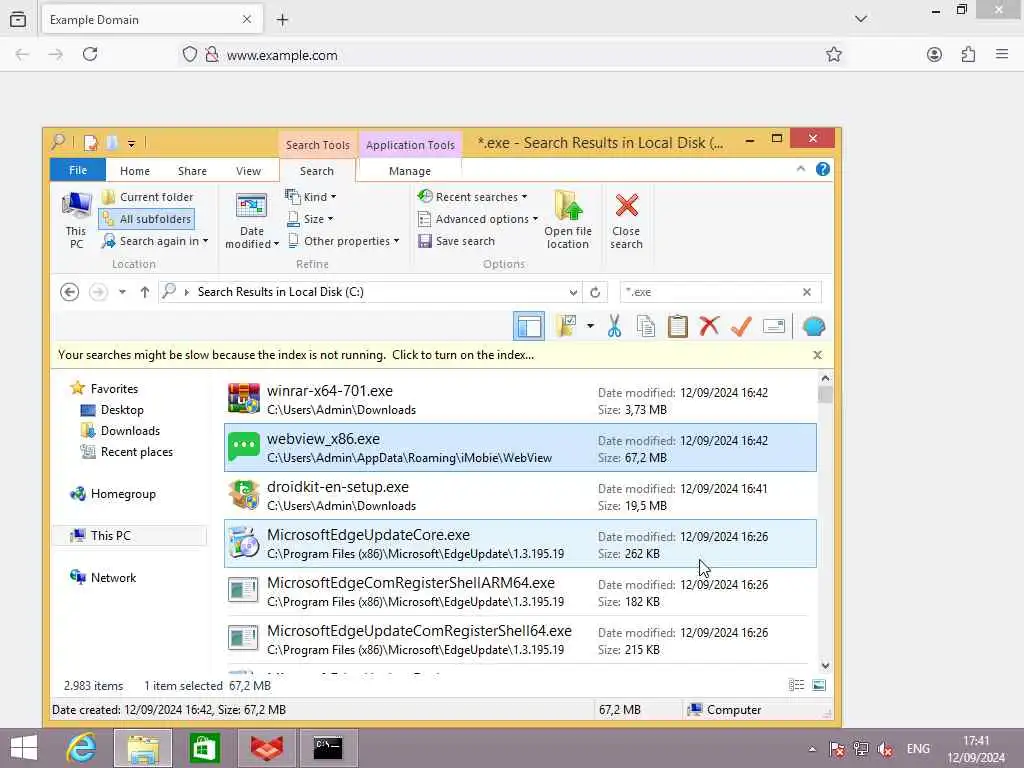Open Date modified filter dropdown
Image resolution: width=1024 pixels, height=768 pixels.
251,220
